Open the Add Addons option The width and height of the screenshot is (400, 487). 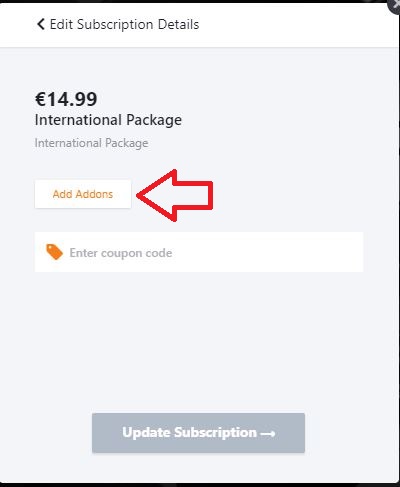[83, 194]
